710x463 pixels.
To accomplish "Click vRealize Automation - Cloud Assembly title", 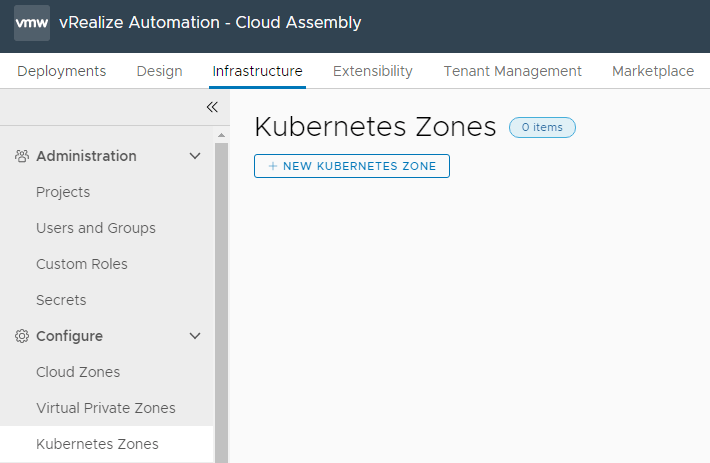I will point(210,23).
